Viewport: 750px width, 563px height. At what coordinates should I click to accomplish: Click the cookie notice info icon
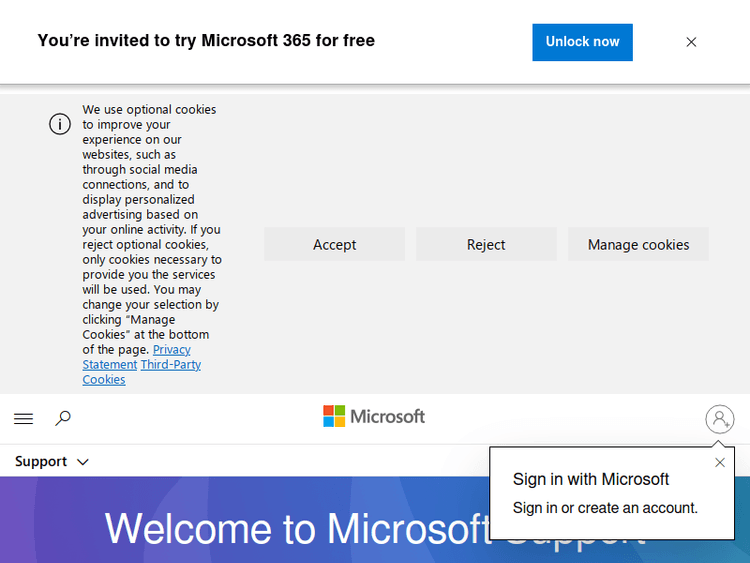60,124
